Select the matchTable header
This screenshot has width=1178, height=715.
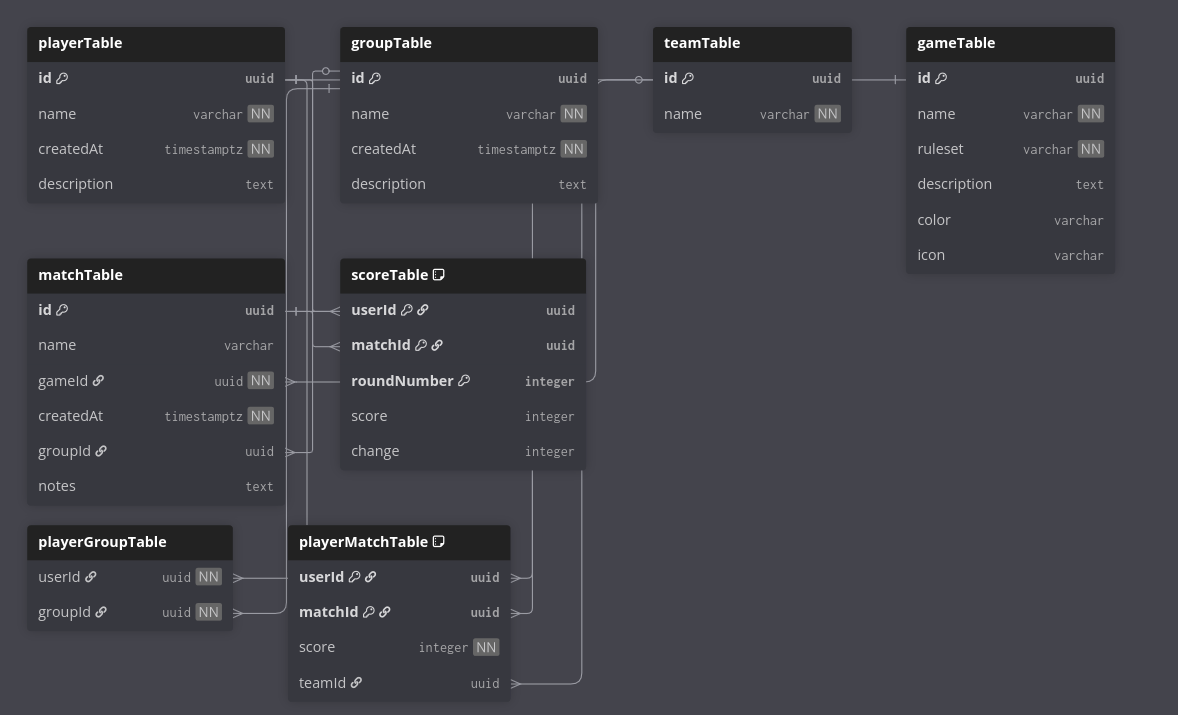coord(155,275)
